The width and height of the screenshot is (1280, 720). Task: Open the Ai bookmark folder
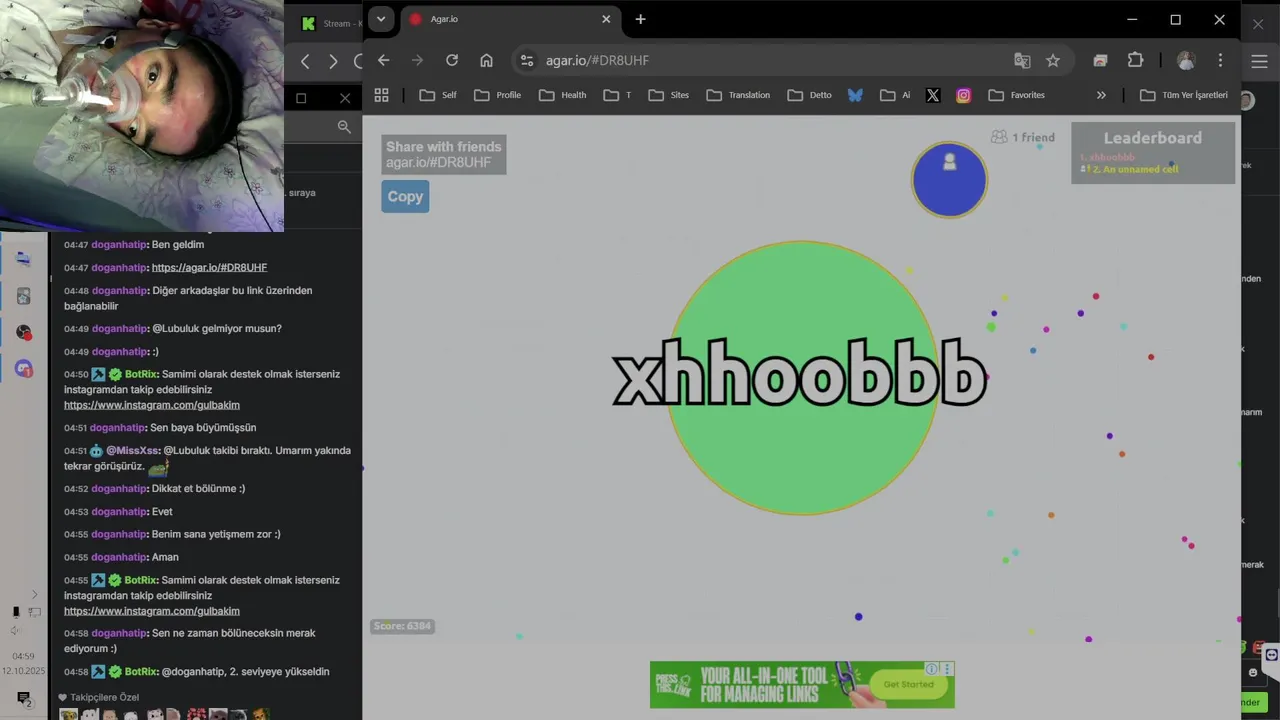(x=895, y=95)
